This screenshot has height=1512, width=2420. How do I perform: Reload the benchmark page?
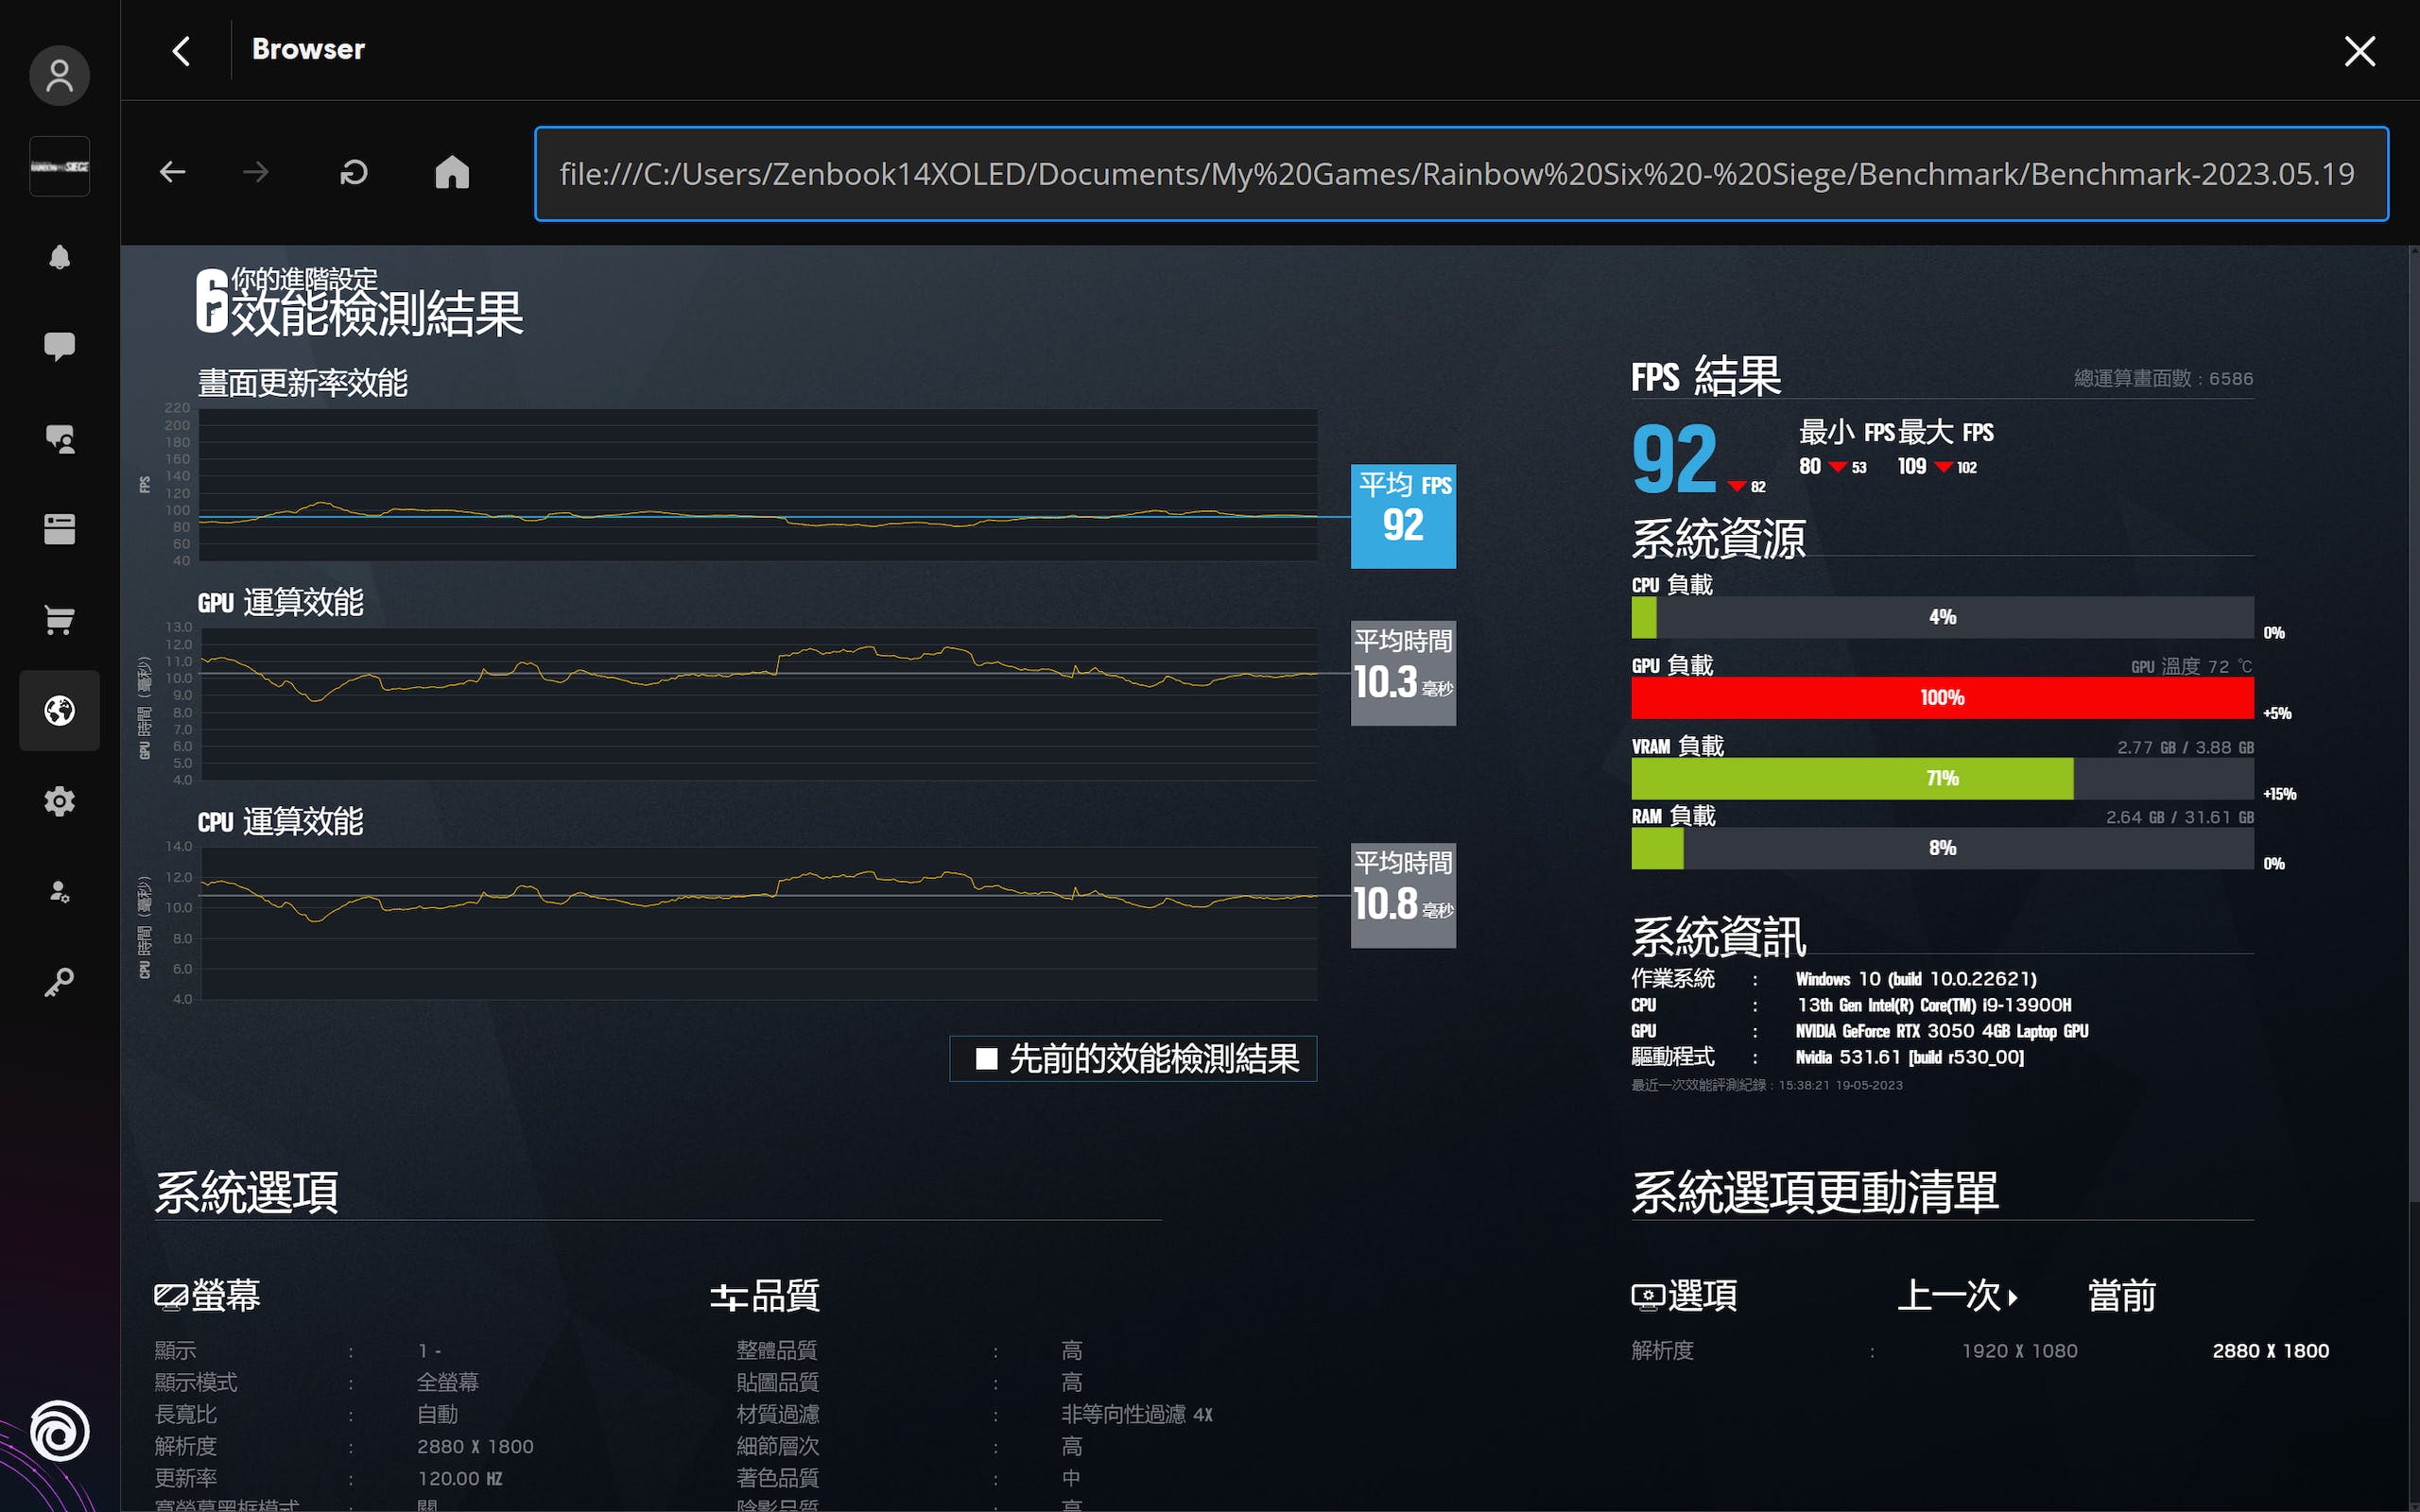(x=354, y=172)
